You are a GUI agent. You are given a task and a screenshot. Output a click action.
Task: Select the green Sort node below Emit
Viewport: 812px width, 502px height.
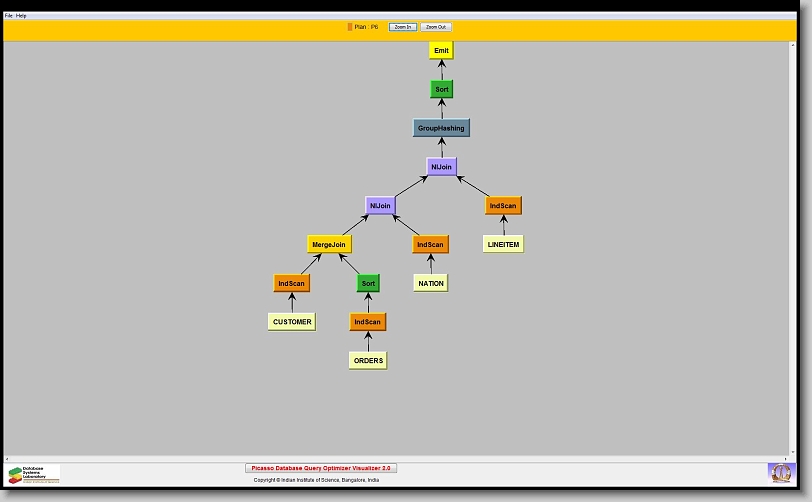point(441,89)
